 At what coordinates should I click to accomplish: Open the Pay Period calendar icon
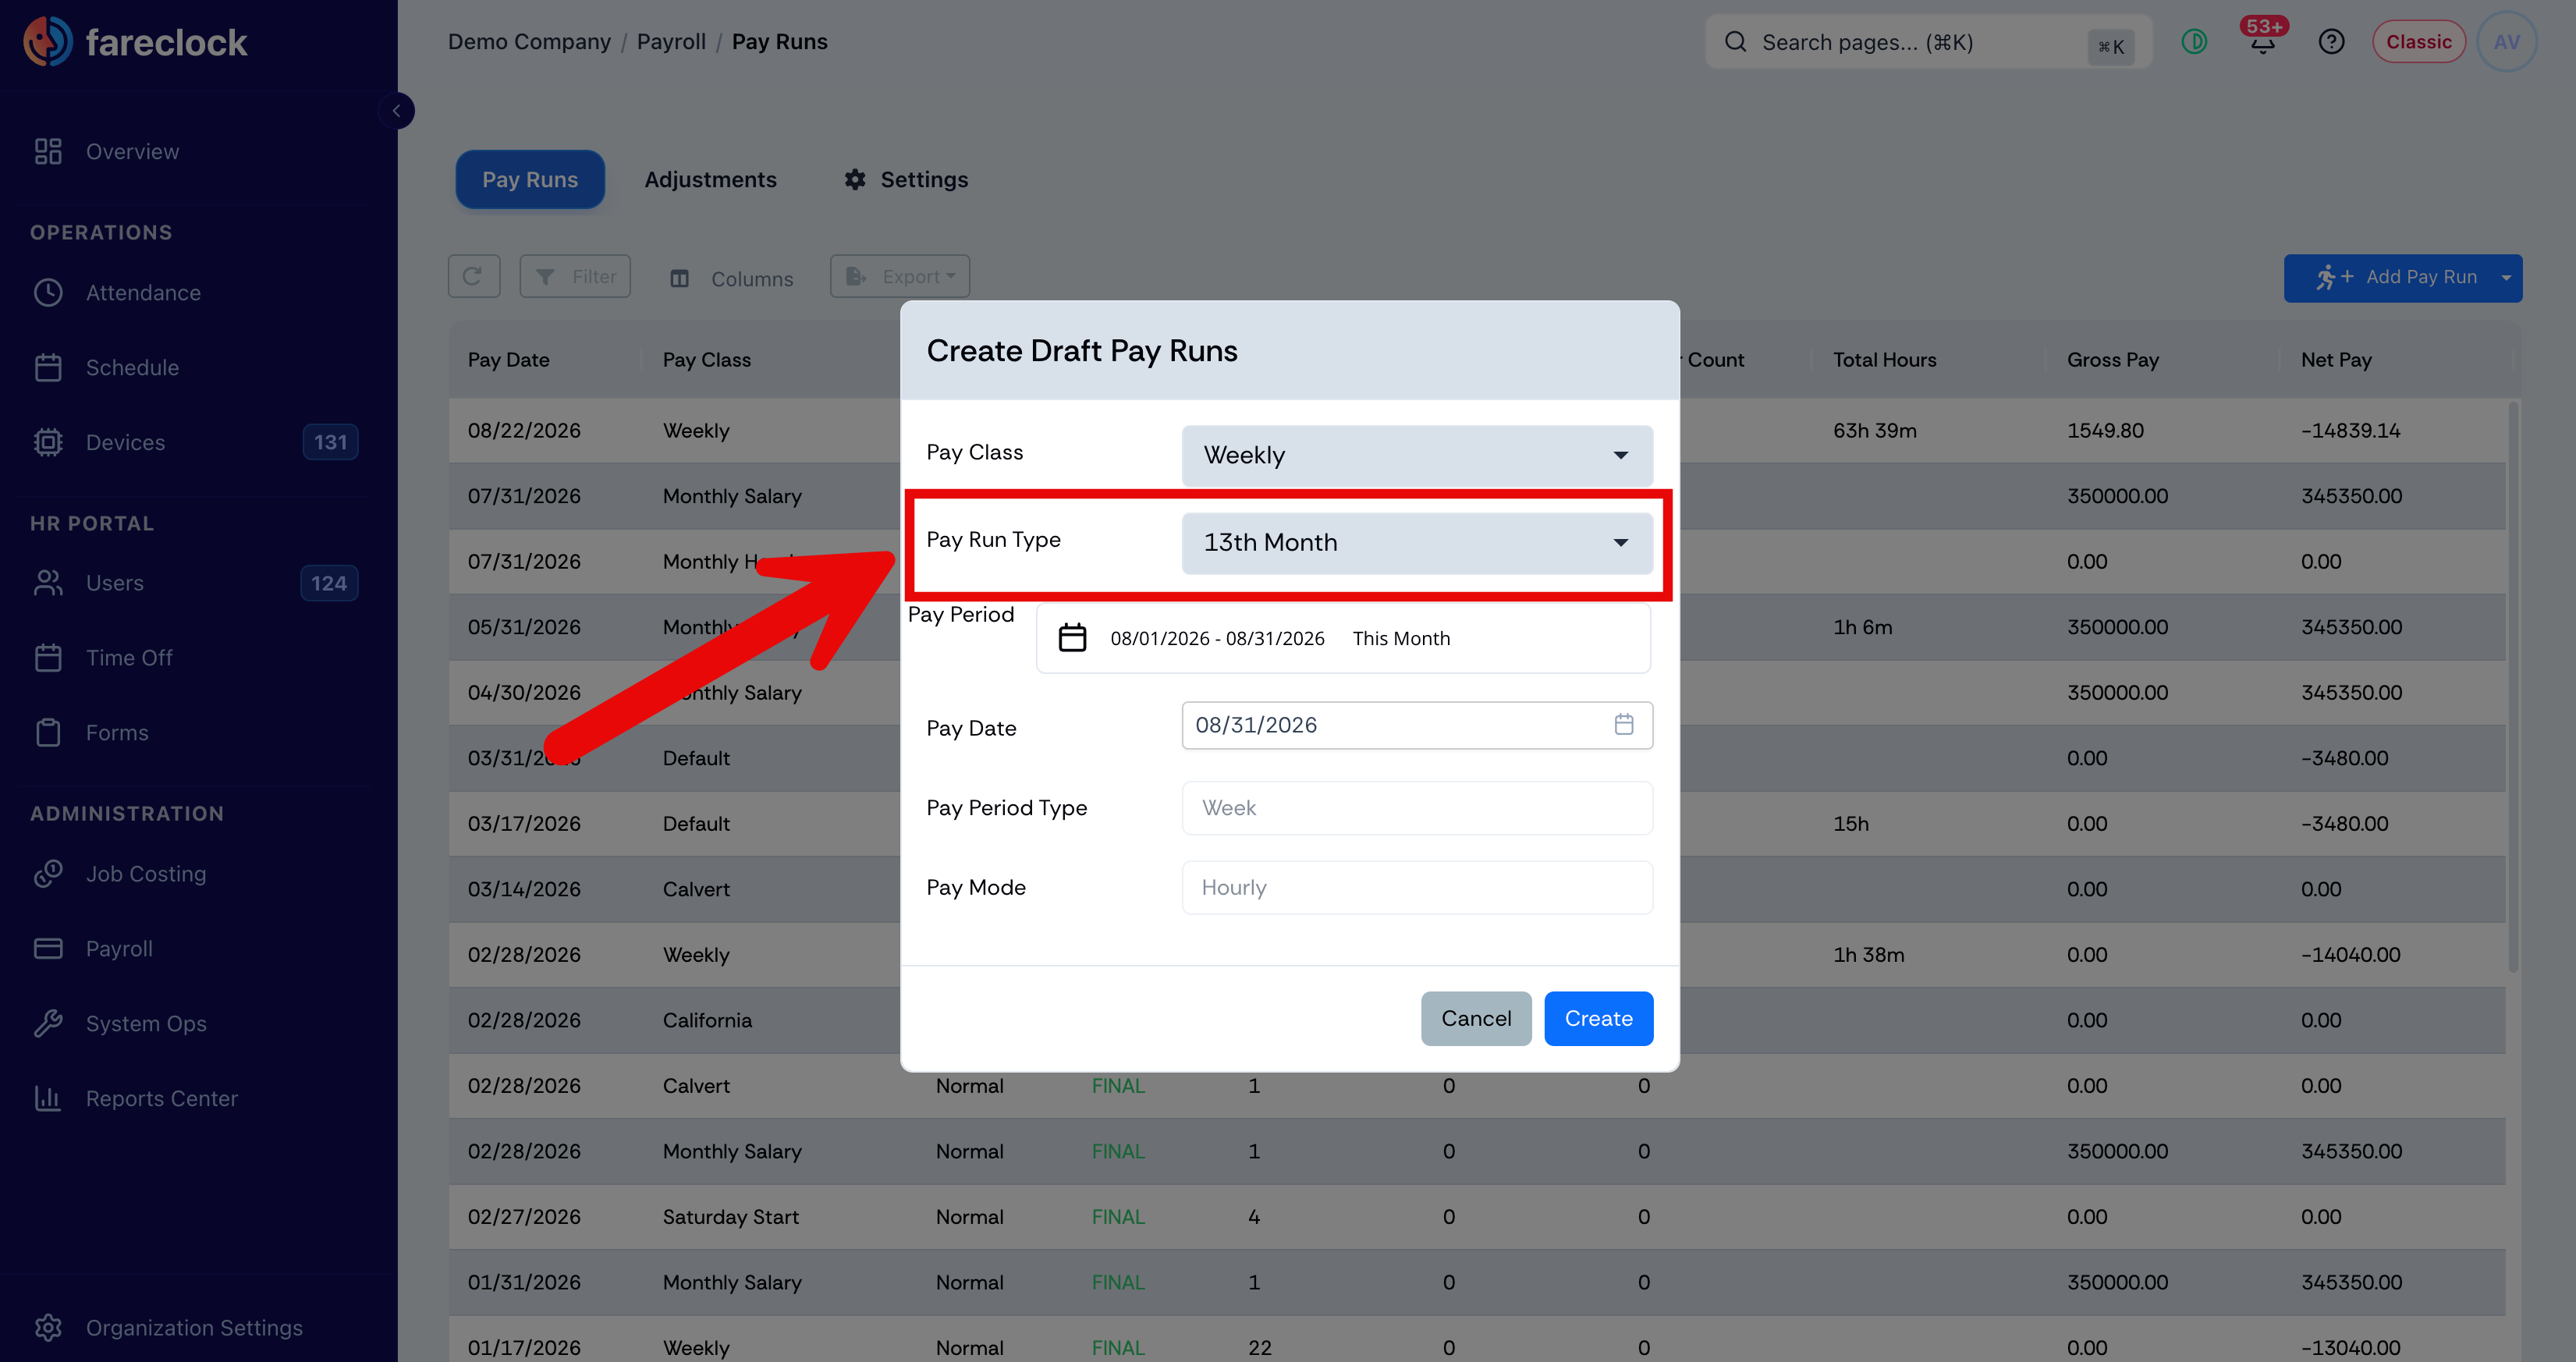pos(1072,638)
